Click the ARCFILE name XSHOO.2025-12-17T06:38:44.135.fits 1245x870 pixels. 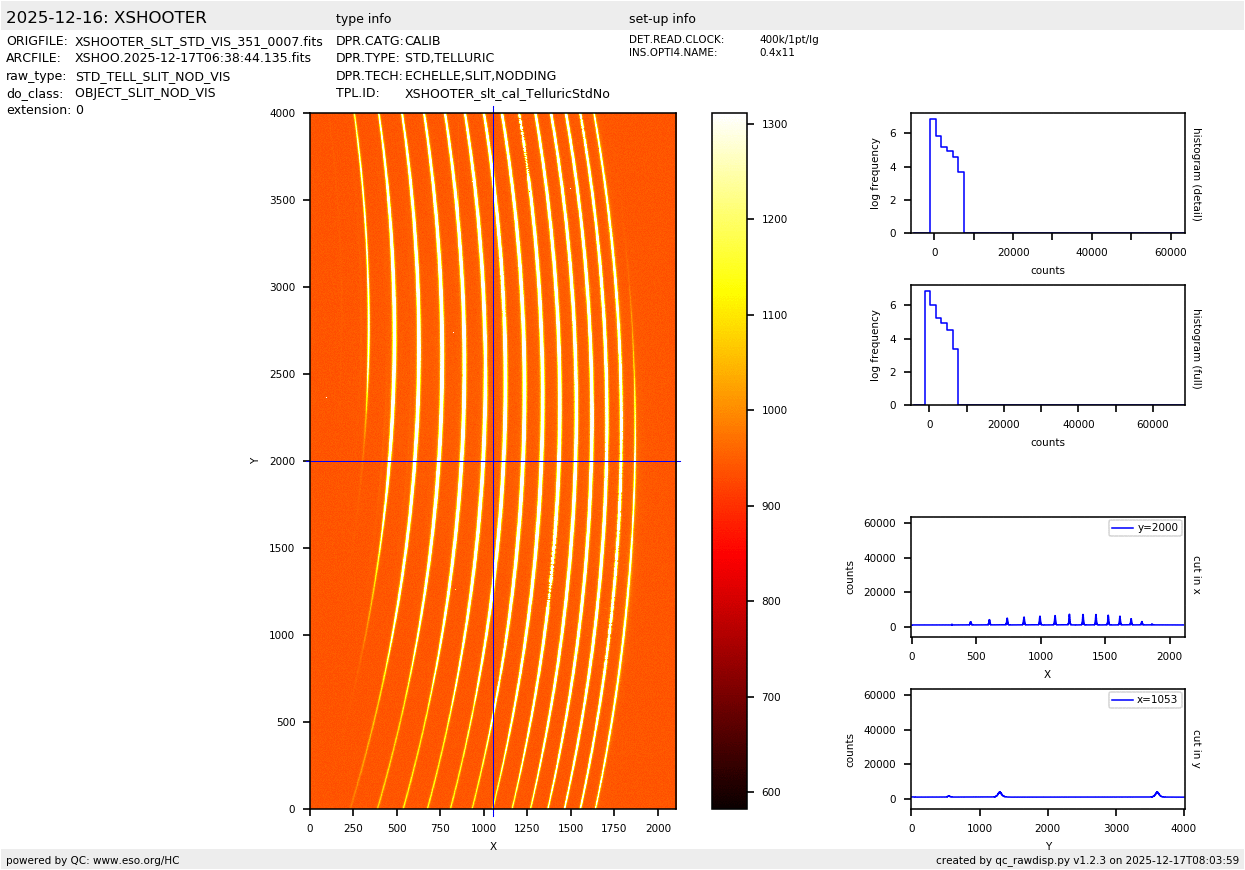tap(192, 59)
